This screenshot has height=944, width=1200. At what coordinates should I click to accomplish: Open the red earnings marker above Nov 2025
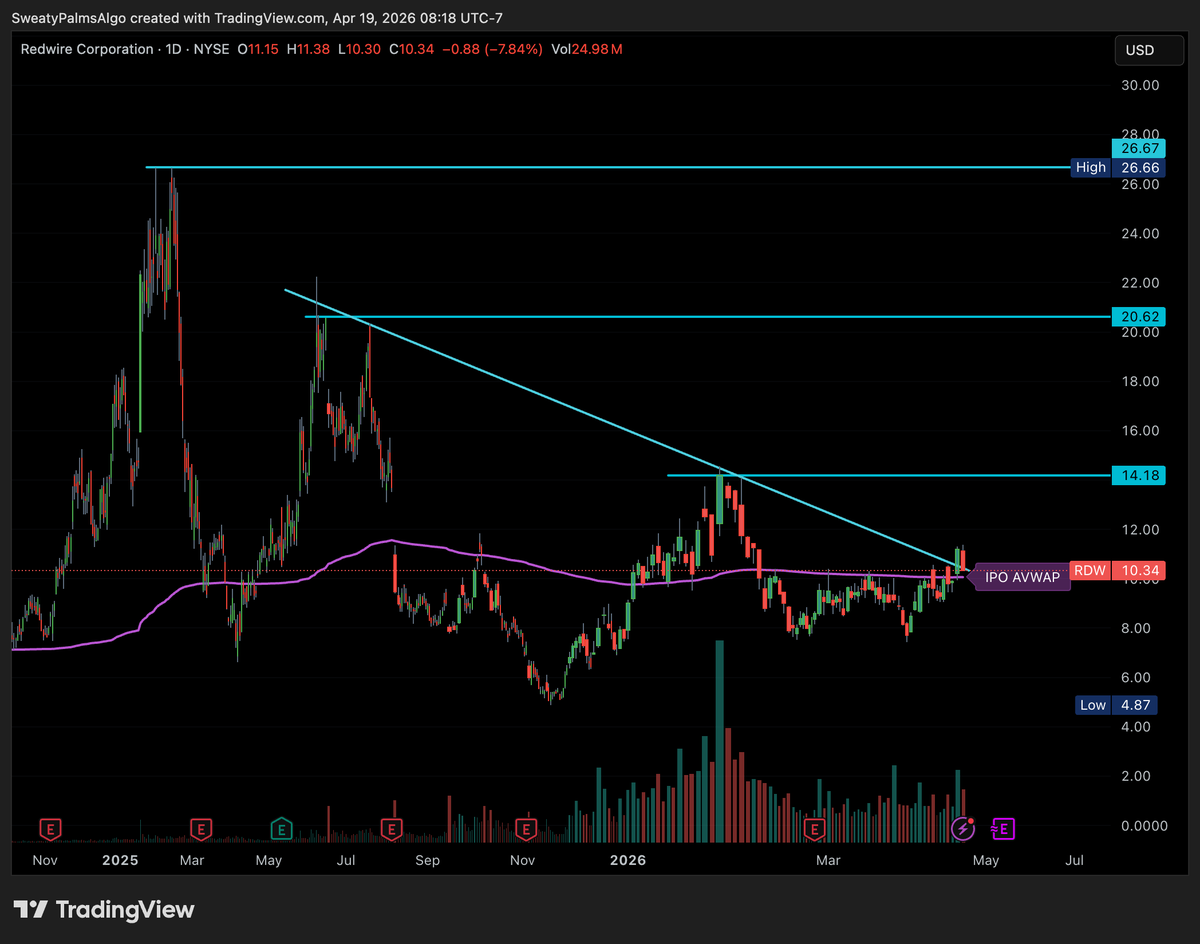526,828
